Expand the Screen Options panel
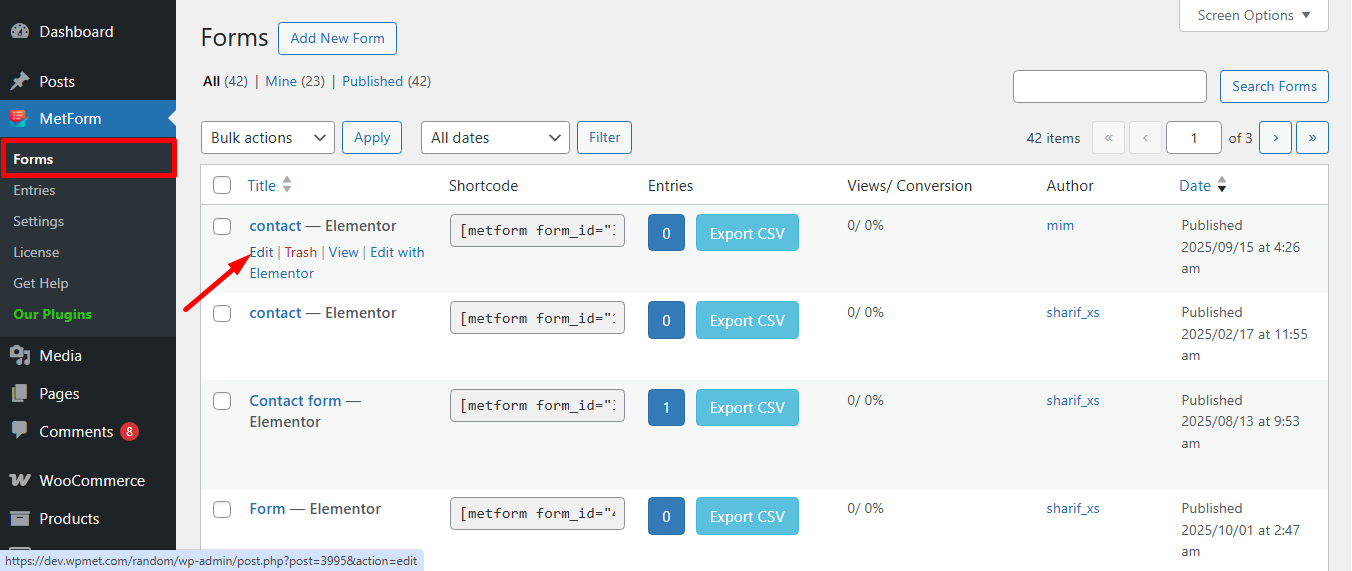This screenshot has height=571, width=1352. 1254,15
